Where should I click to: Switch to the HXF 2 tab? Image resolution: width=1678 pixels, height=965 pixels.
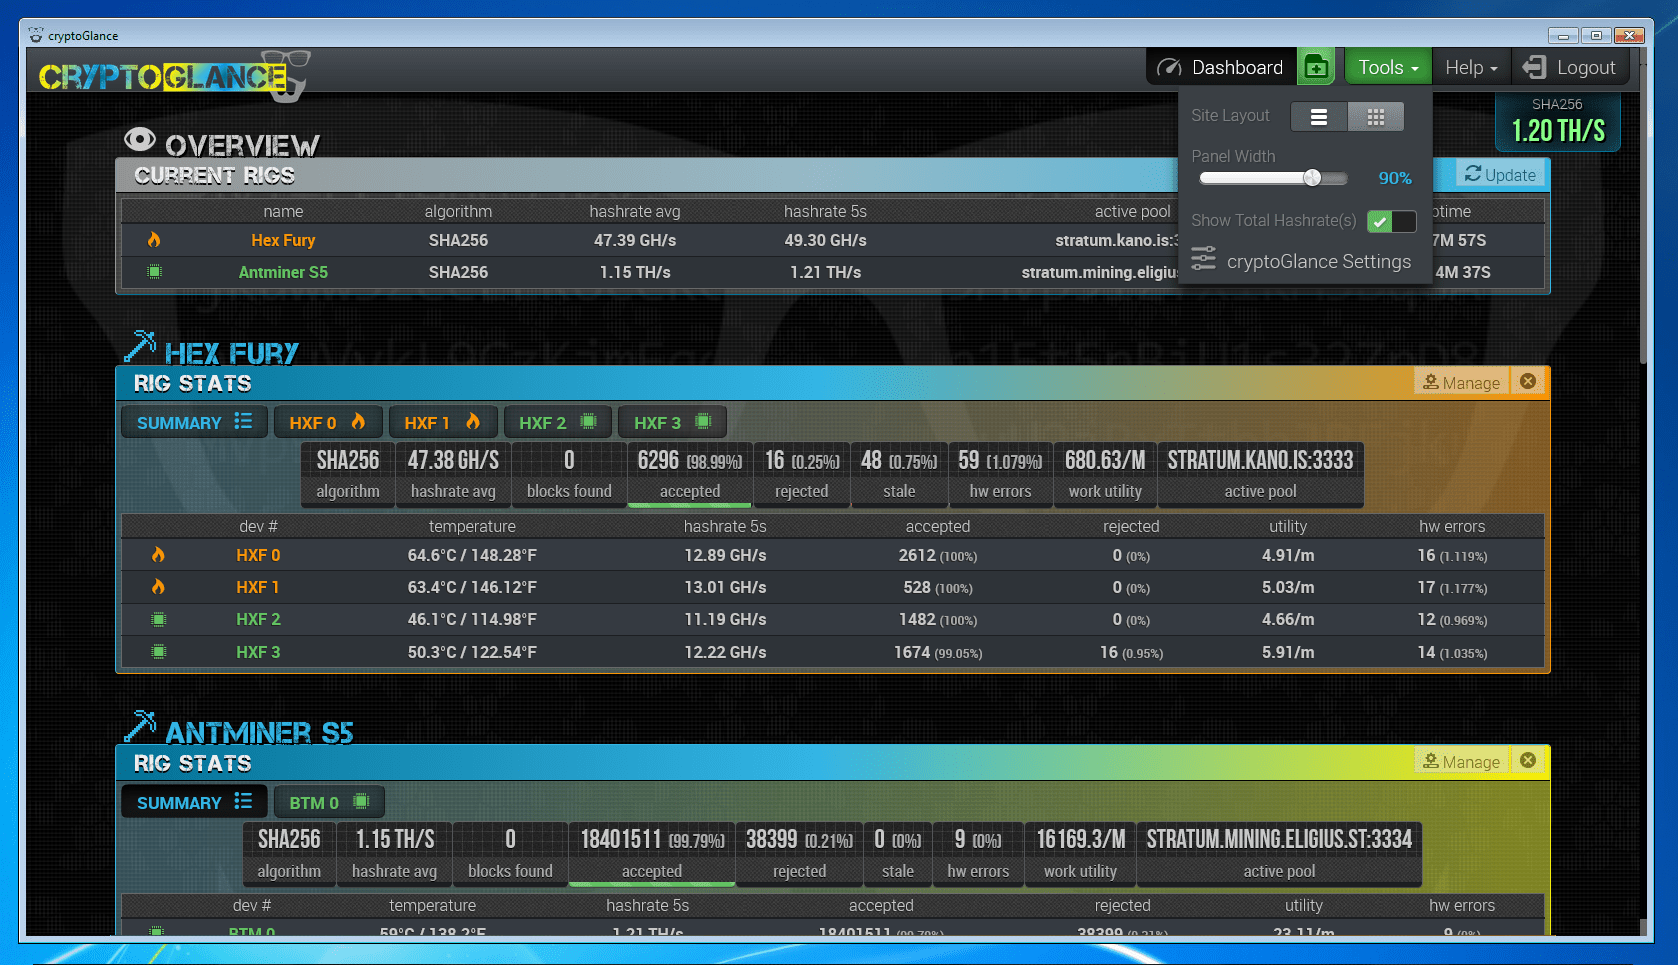557,422
